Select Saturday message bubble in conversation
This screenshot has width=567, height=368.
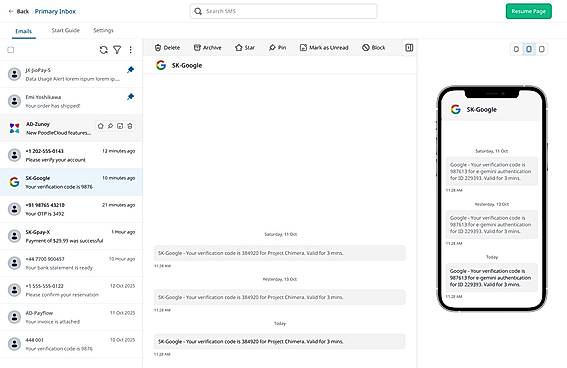click(280, 253)
